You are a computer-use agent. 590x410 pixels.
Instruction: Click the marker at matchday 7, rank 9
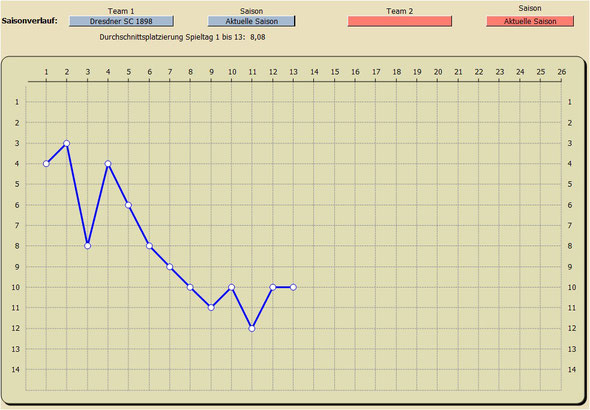[170, 267]
